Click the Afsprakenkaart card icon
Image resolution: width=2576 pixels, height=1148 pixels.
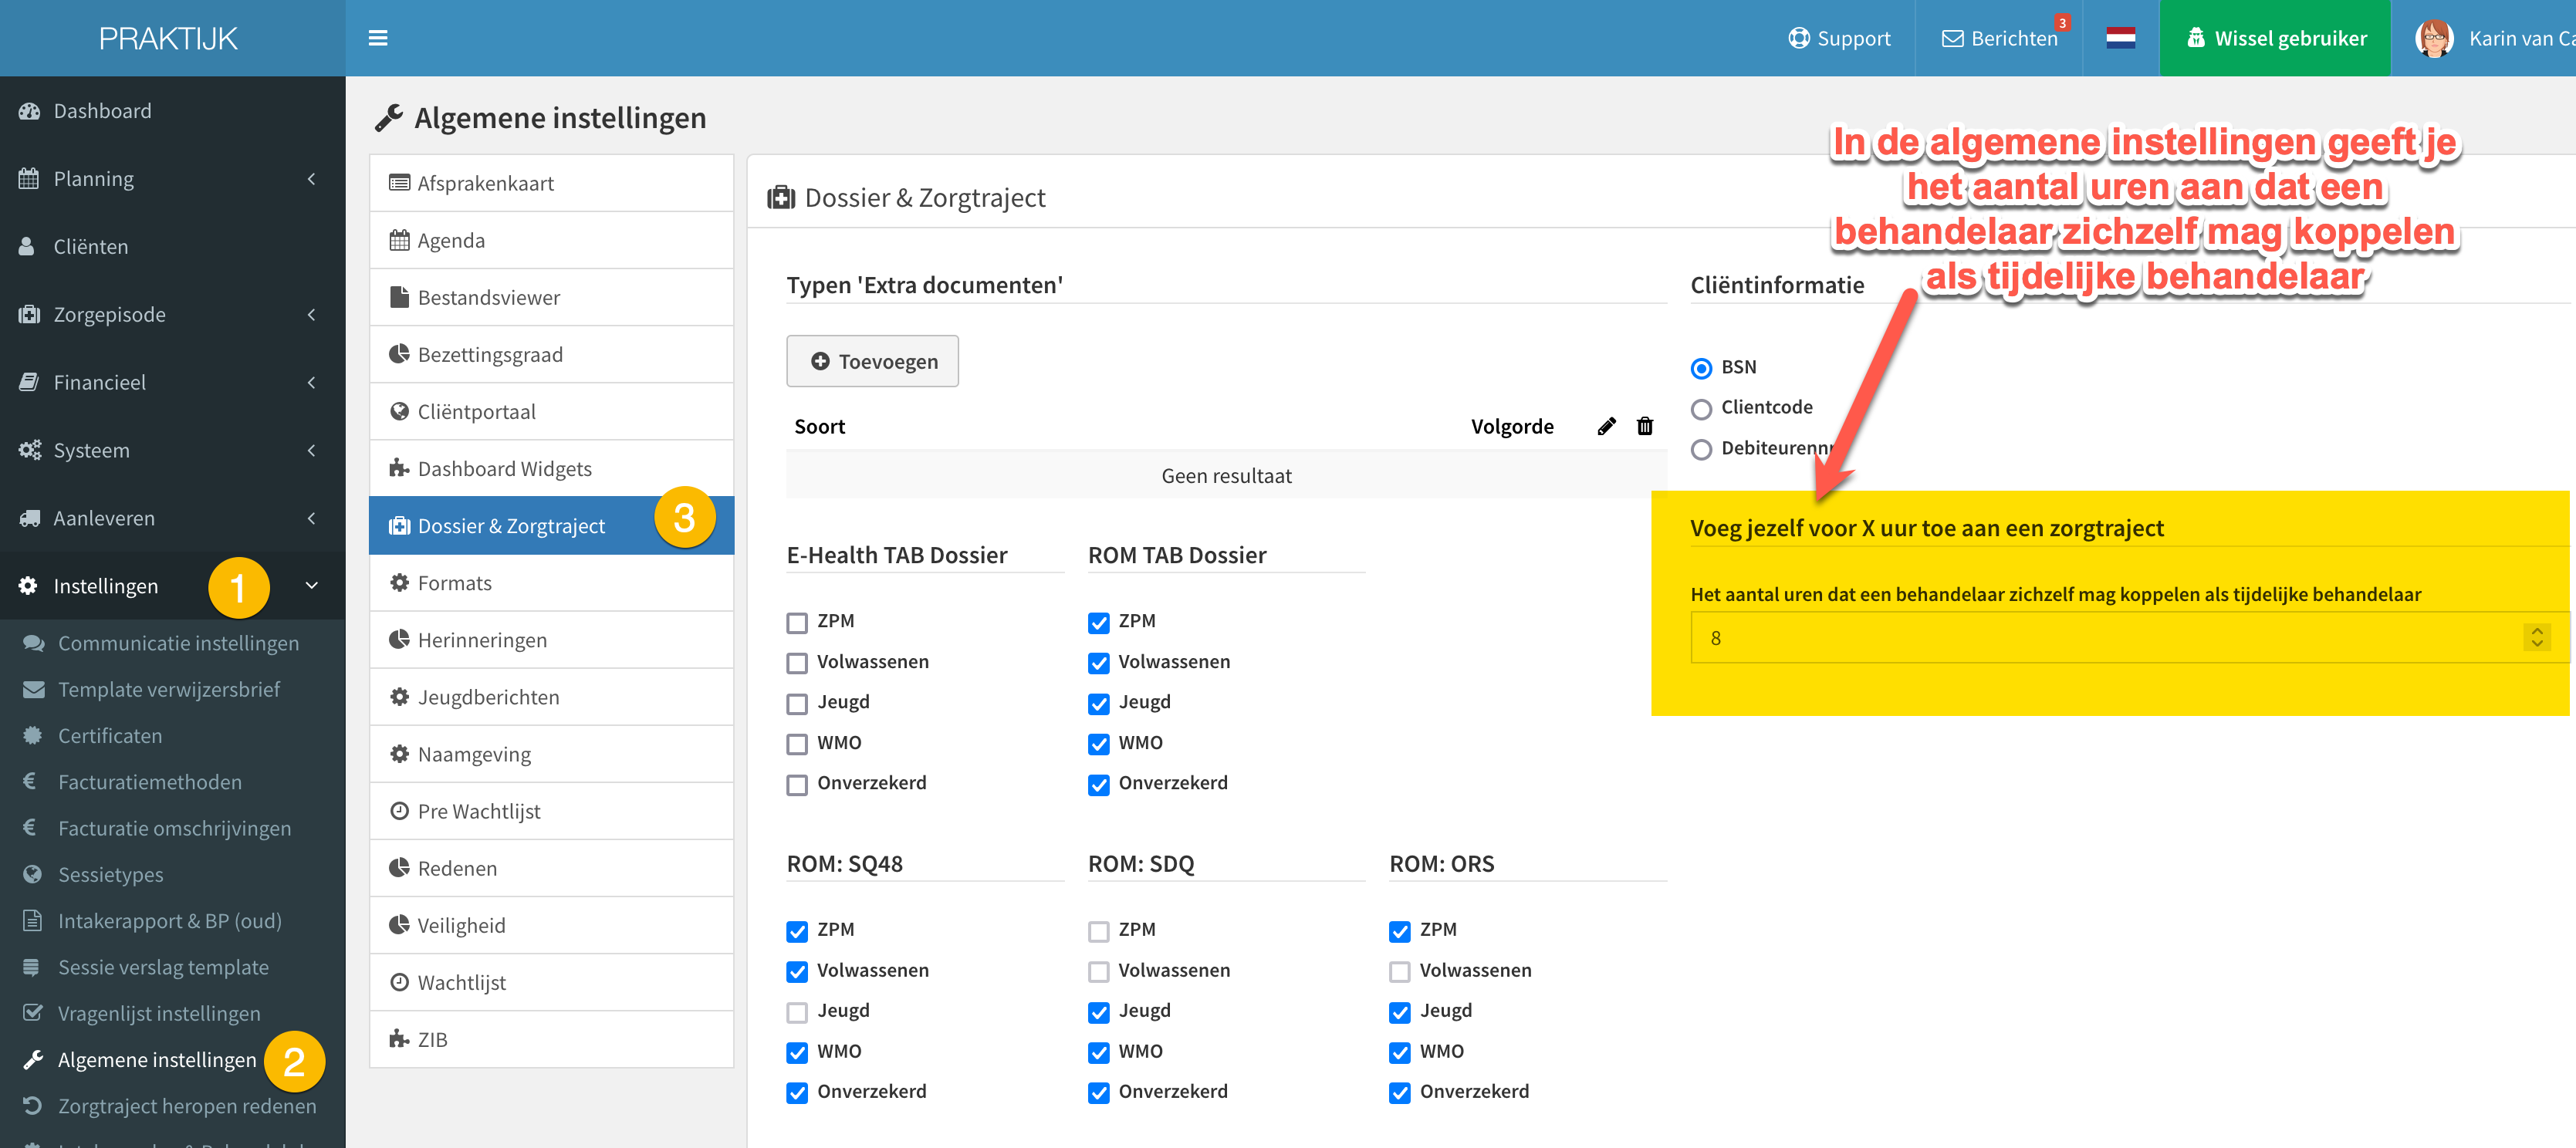coord(399,183)
